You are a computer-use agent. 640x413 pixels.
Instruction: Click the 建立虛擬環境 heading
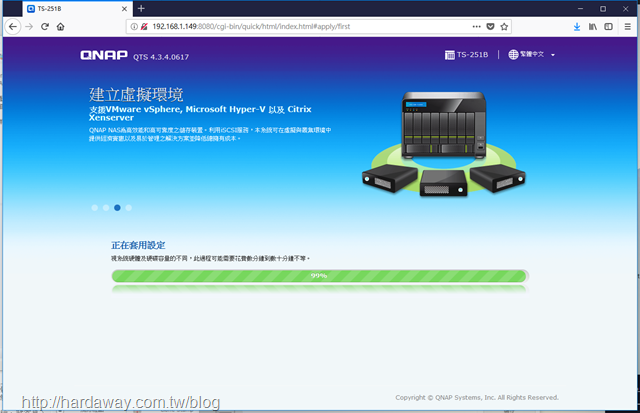(136, 95)
